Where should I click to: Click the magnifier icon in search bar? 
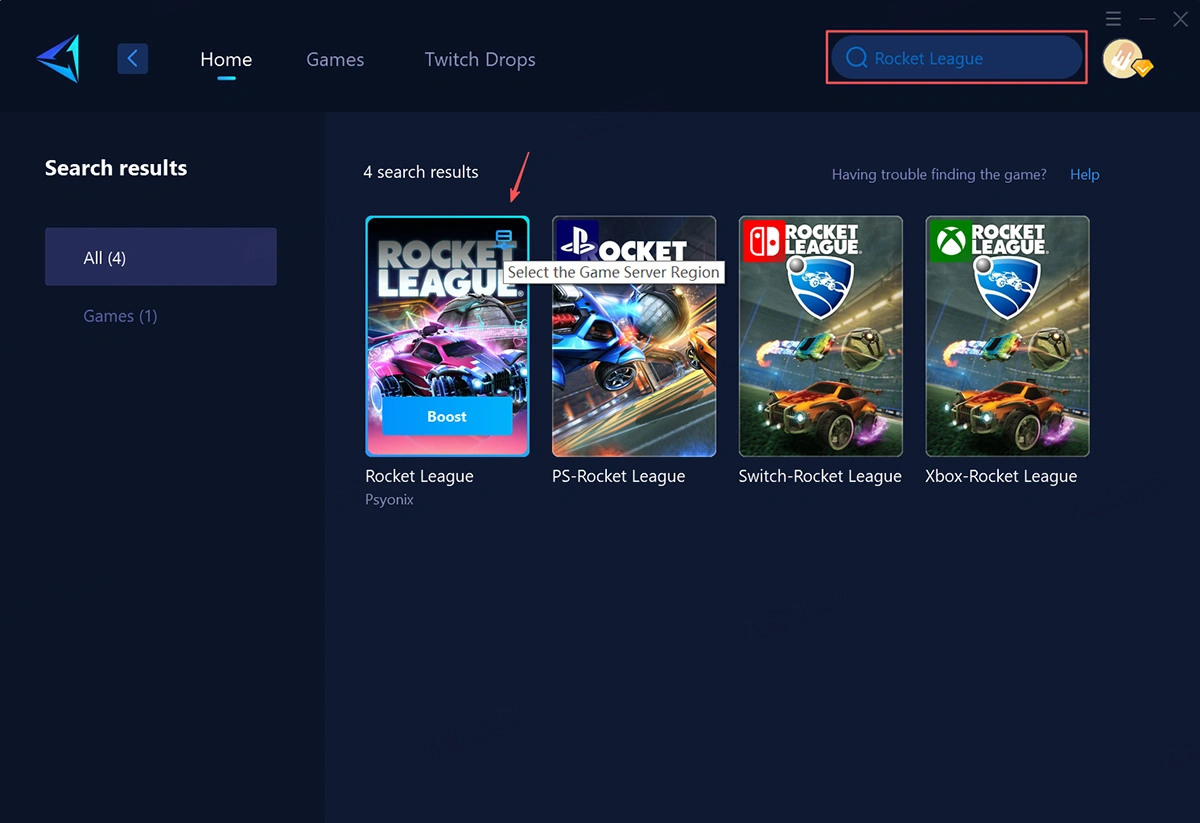coord(856,58)
